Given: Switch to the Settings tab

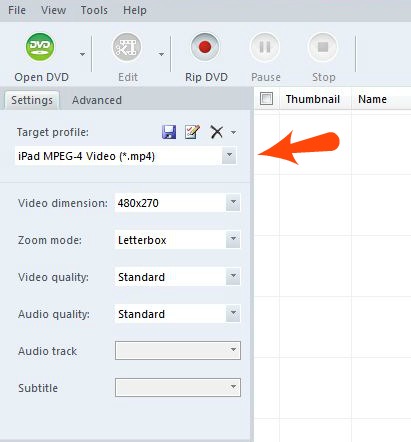Looking at the screenshot, I should pyautogui.click(x=32, y=100).
